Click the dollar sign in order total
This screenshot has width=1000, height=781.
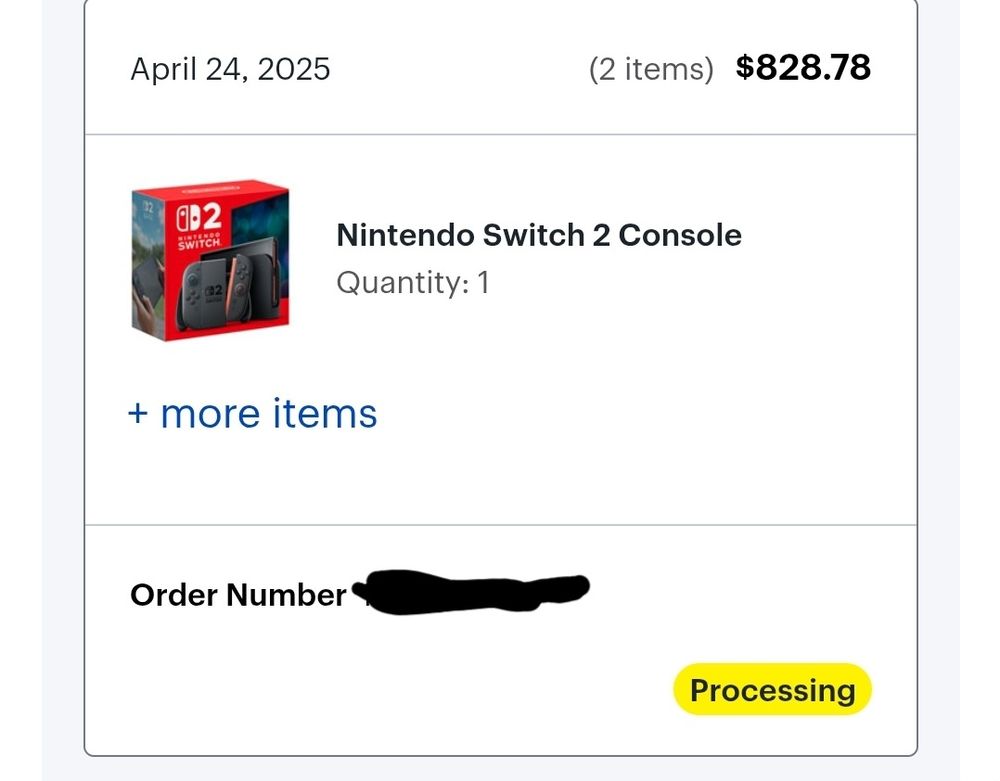click(745, 68)
